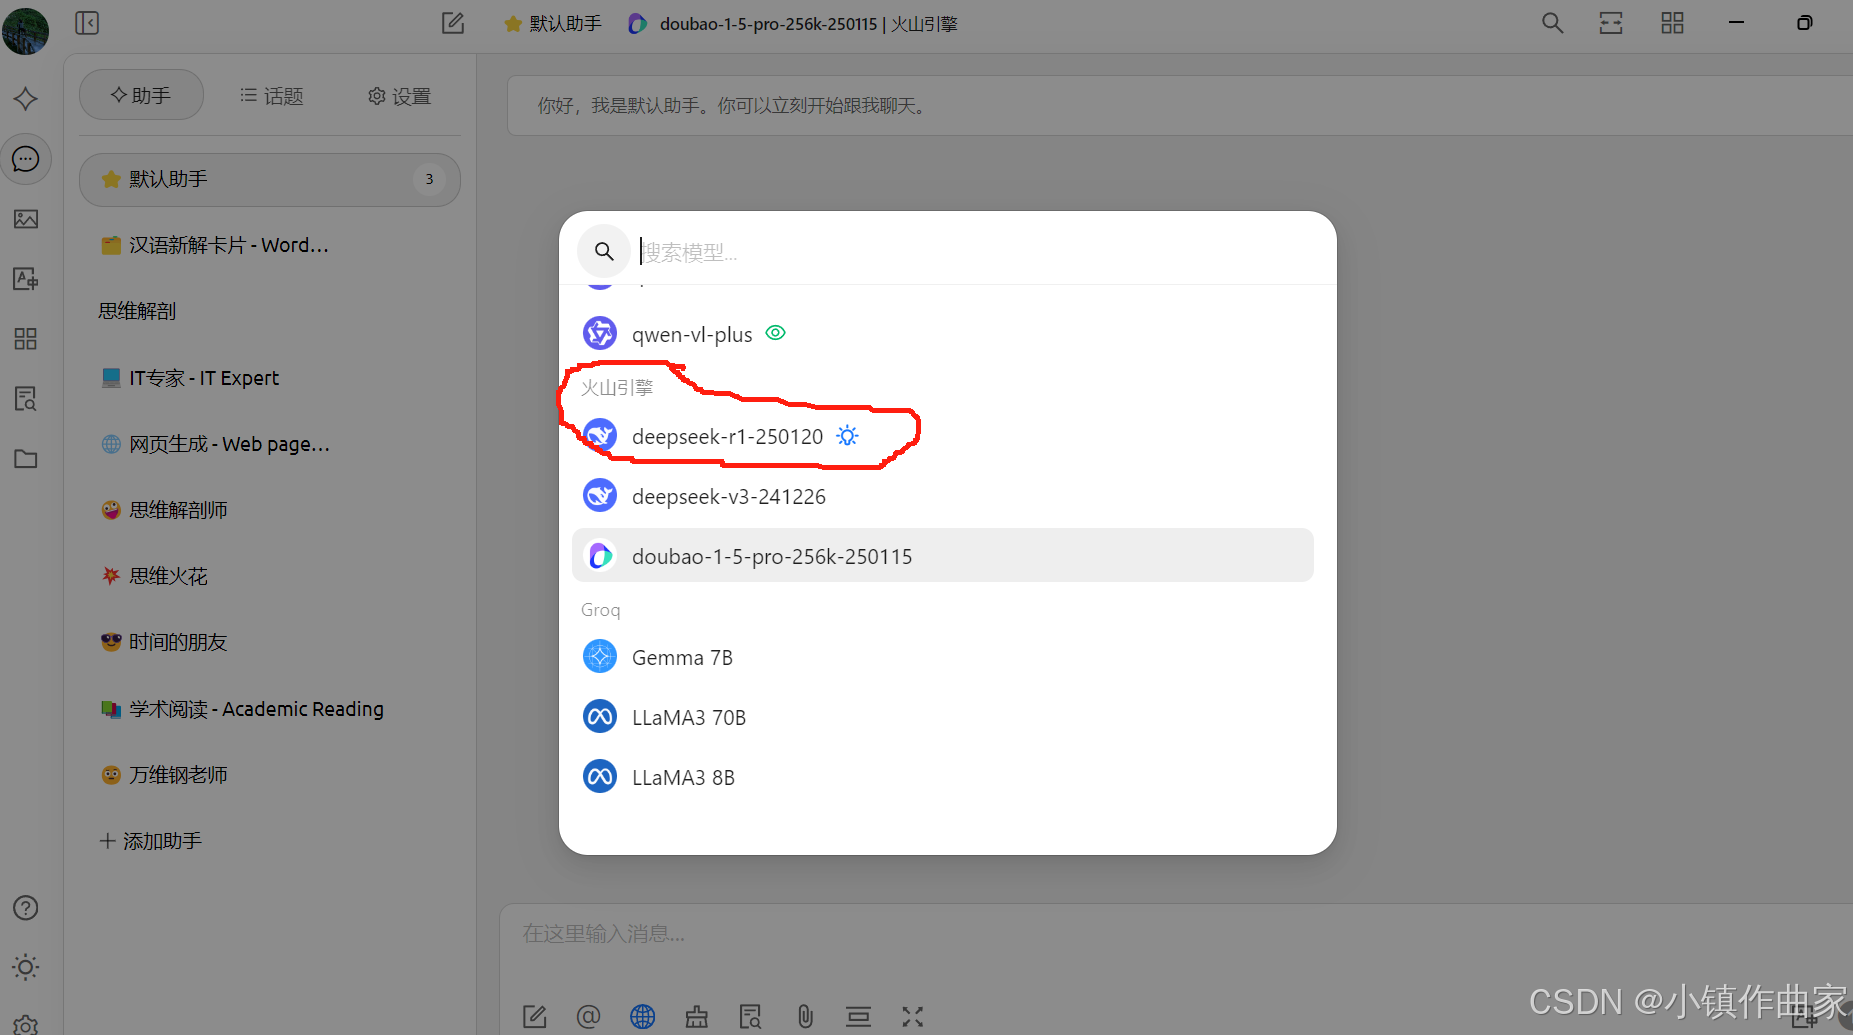Open the agents sparkle icon in sidebar

[26, 98]
